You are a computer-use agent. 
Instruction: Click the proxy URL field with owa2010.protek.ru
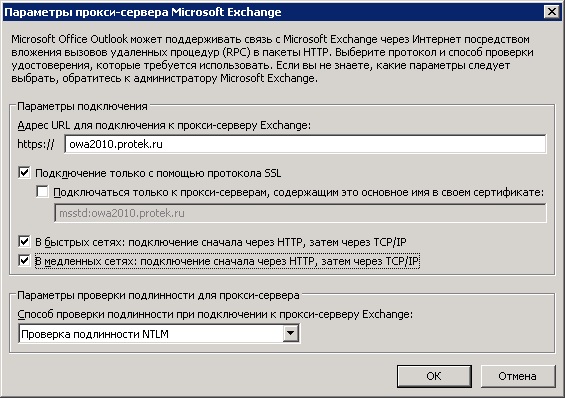(305, 144)
